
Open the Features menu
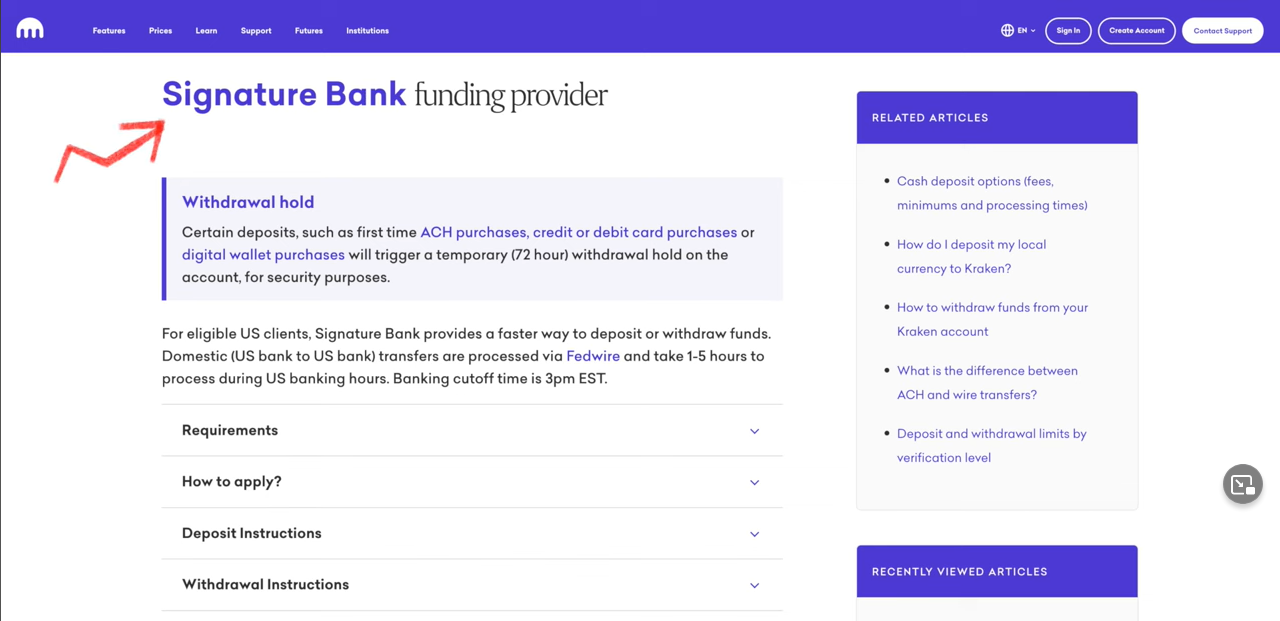tap(109, 31)
